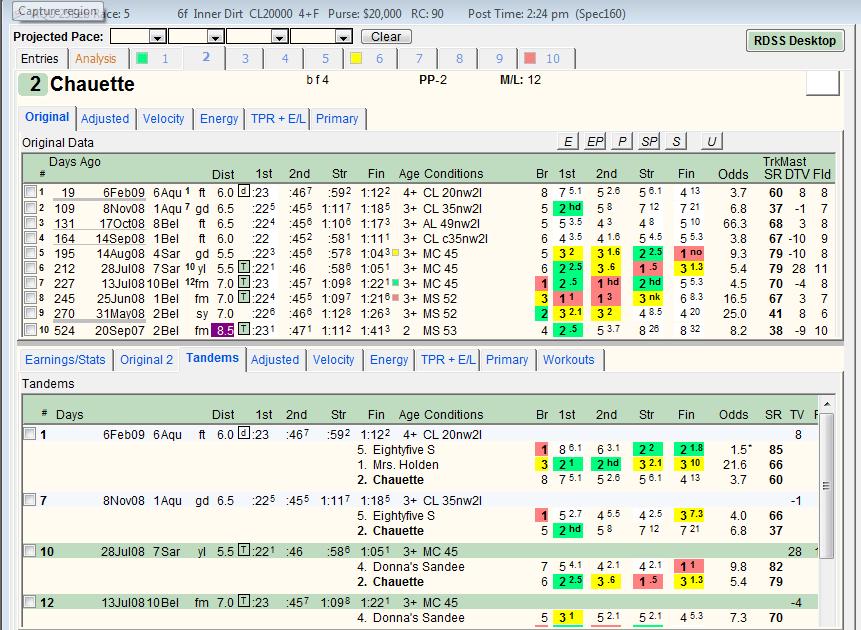Click the Mrs. Holden entry

[x=405, y=465]
